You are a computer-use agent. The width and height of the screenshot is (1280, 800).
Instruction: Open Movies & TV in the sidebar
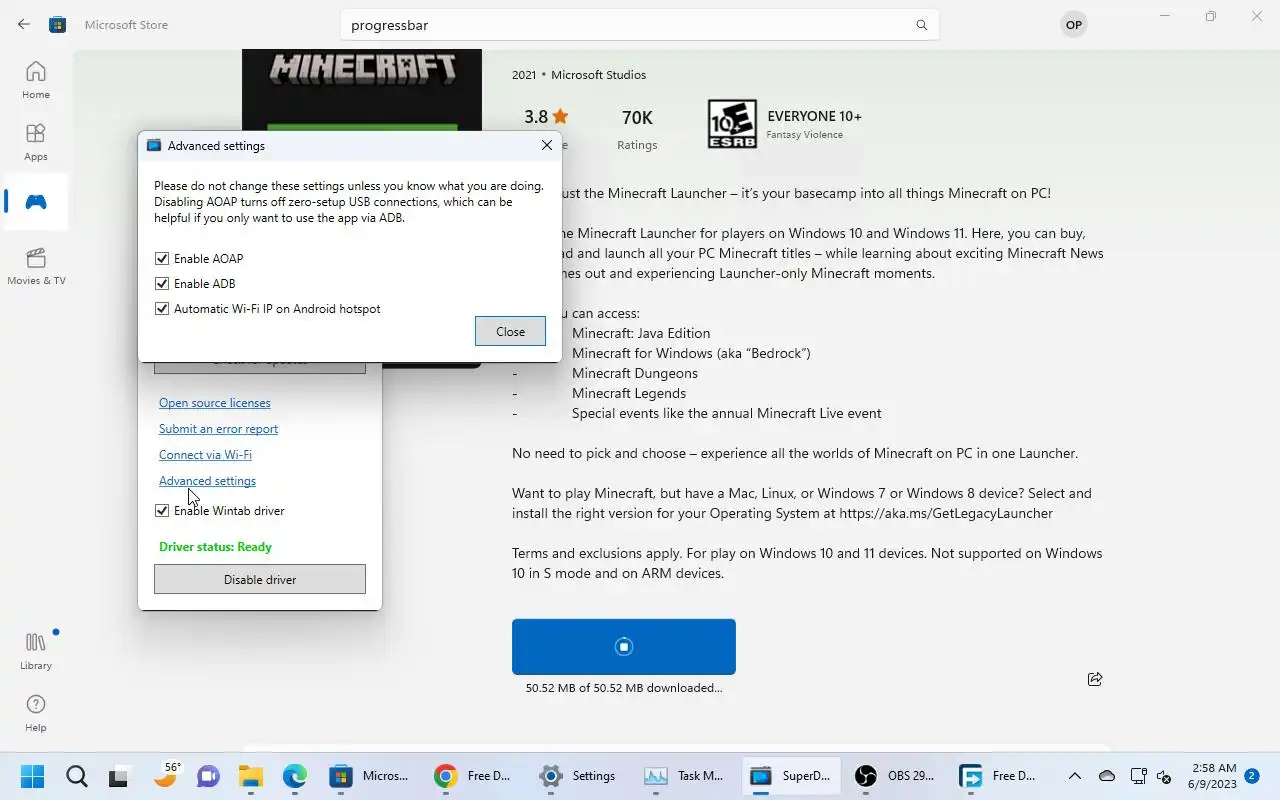(36, 266)
